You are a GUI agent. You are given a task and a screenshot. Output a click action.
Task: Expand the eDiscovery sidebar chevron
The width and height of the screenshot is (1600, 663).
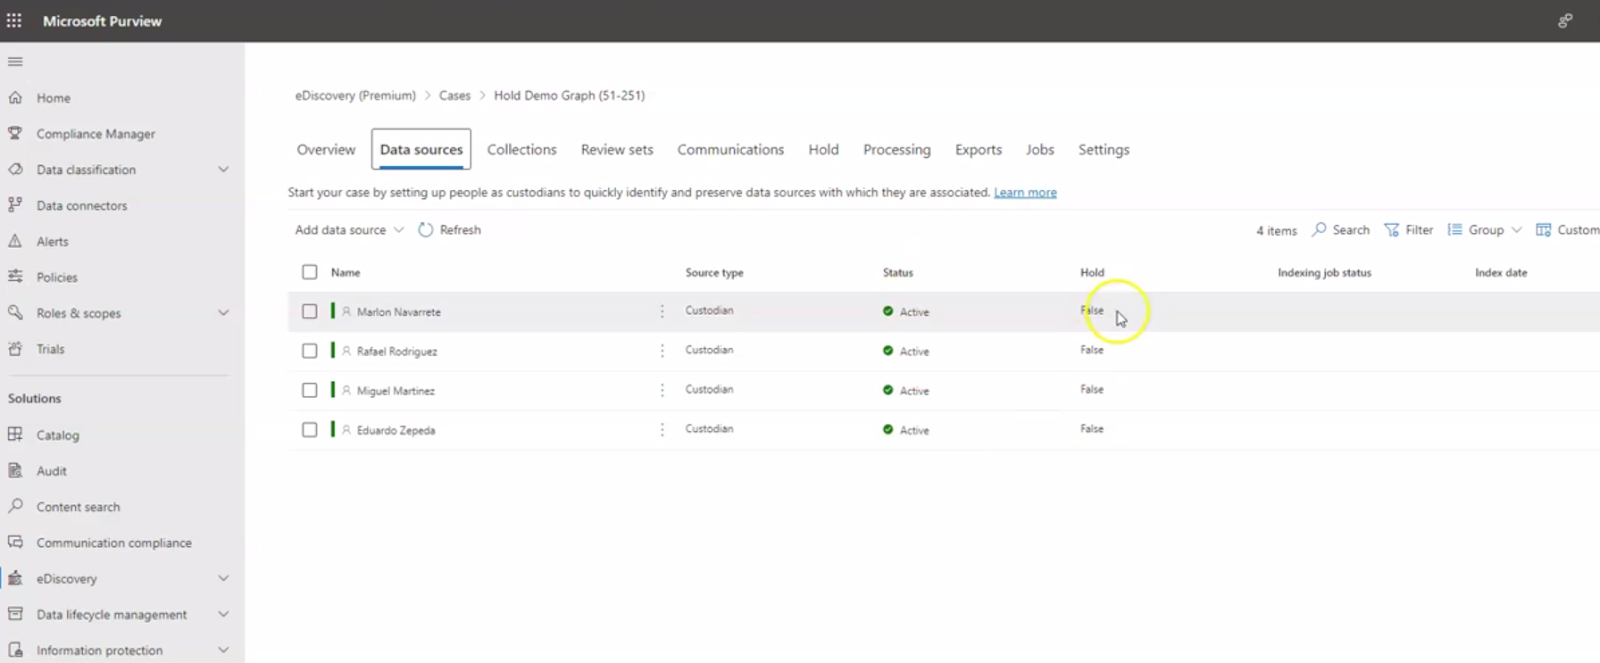point(224,578)
